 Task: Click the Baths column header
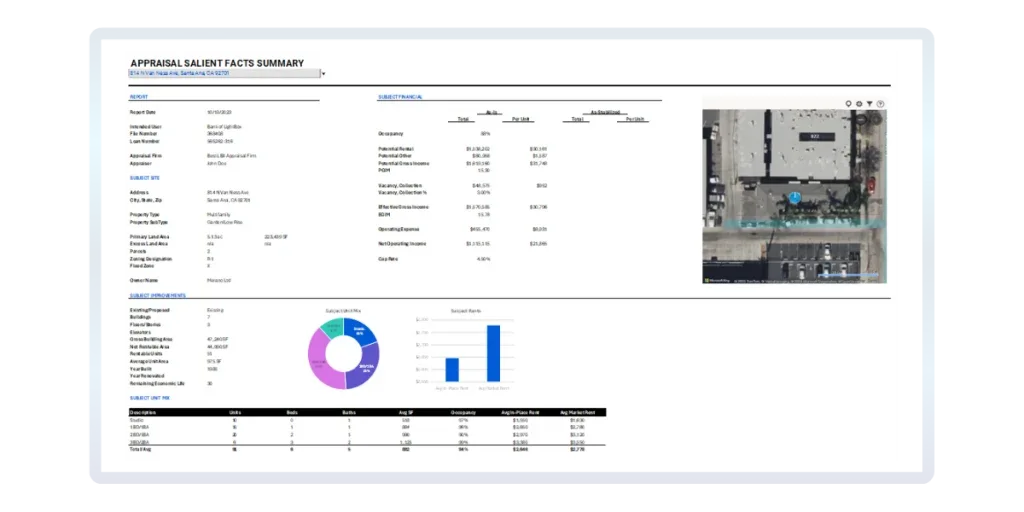349,412
